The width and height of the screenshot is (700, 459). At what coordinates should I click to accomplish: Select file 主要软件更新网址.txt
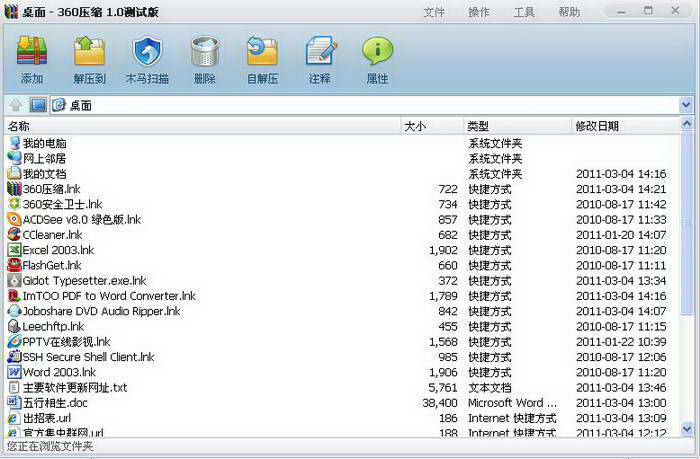75,388
